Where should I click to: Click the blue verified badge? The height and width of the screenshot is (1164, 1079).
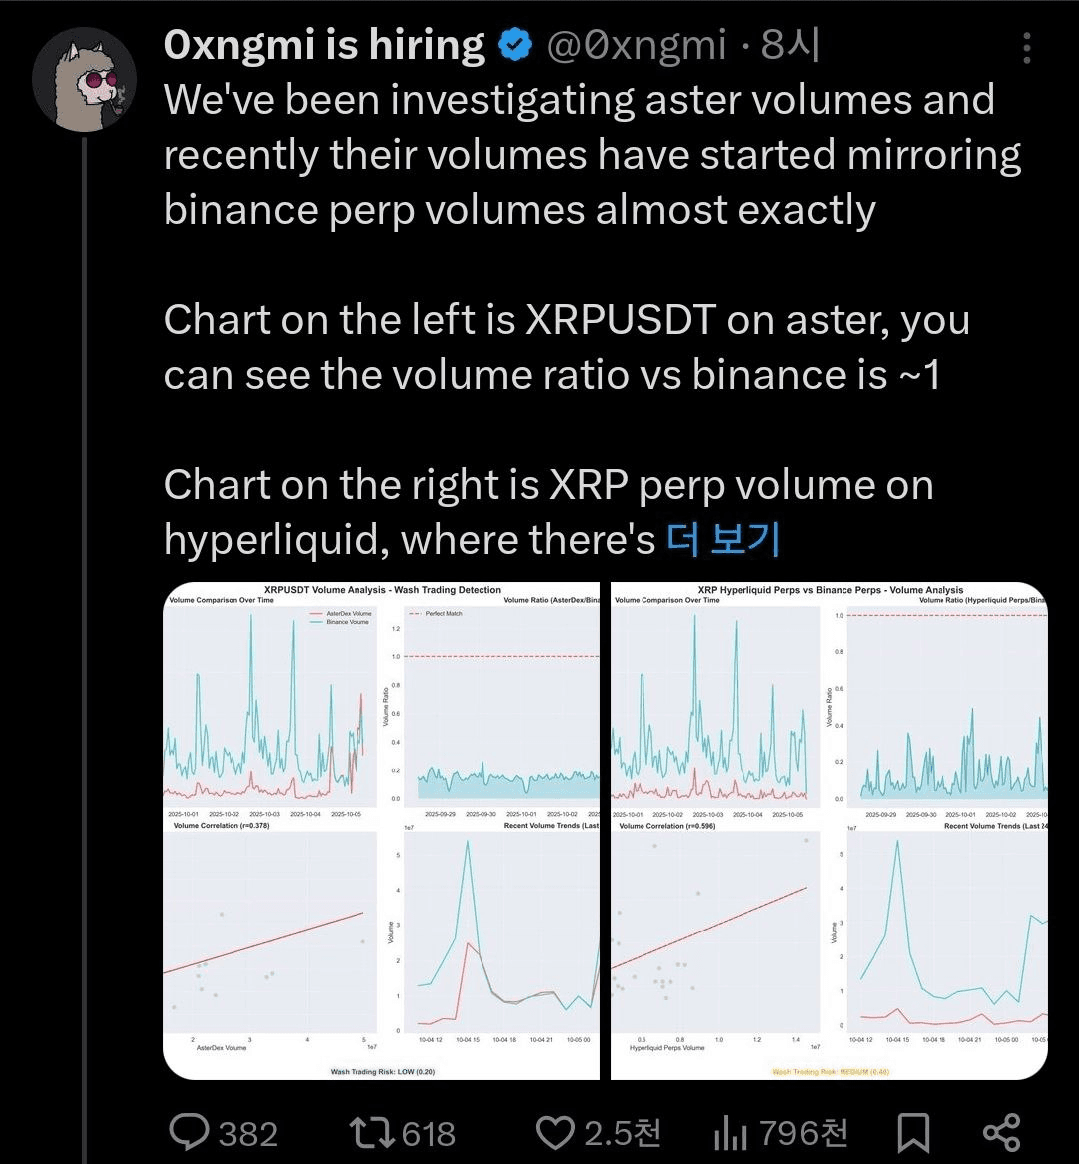[514, 46]
